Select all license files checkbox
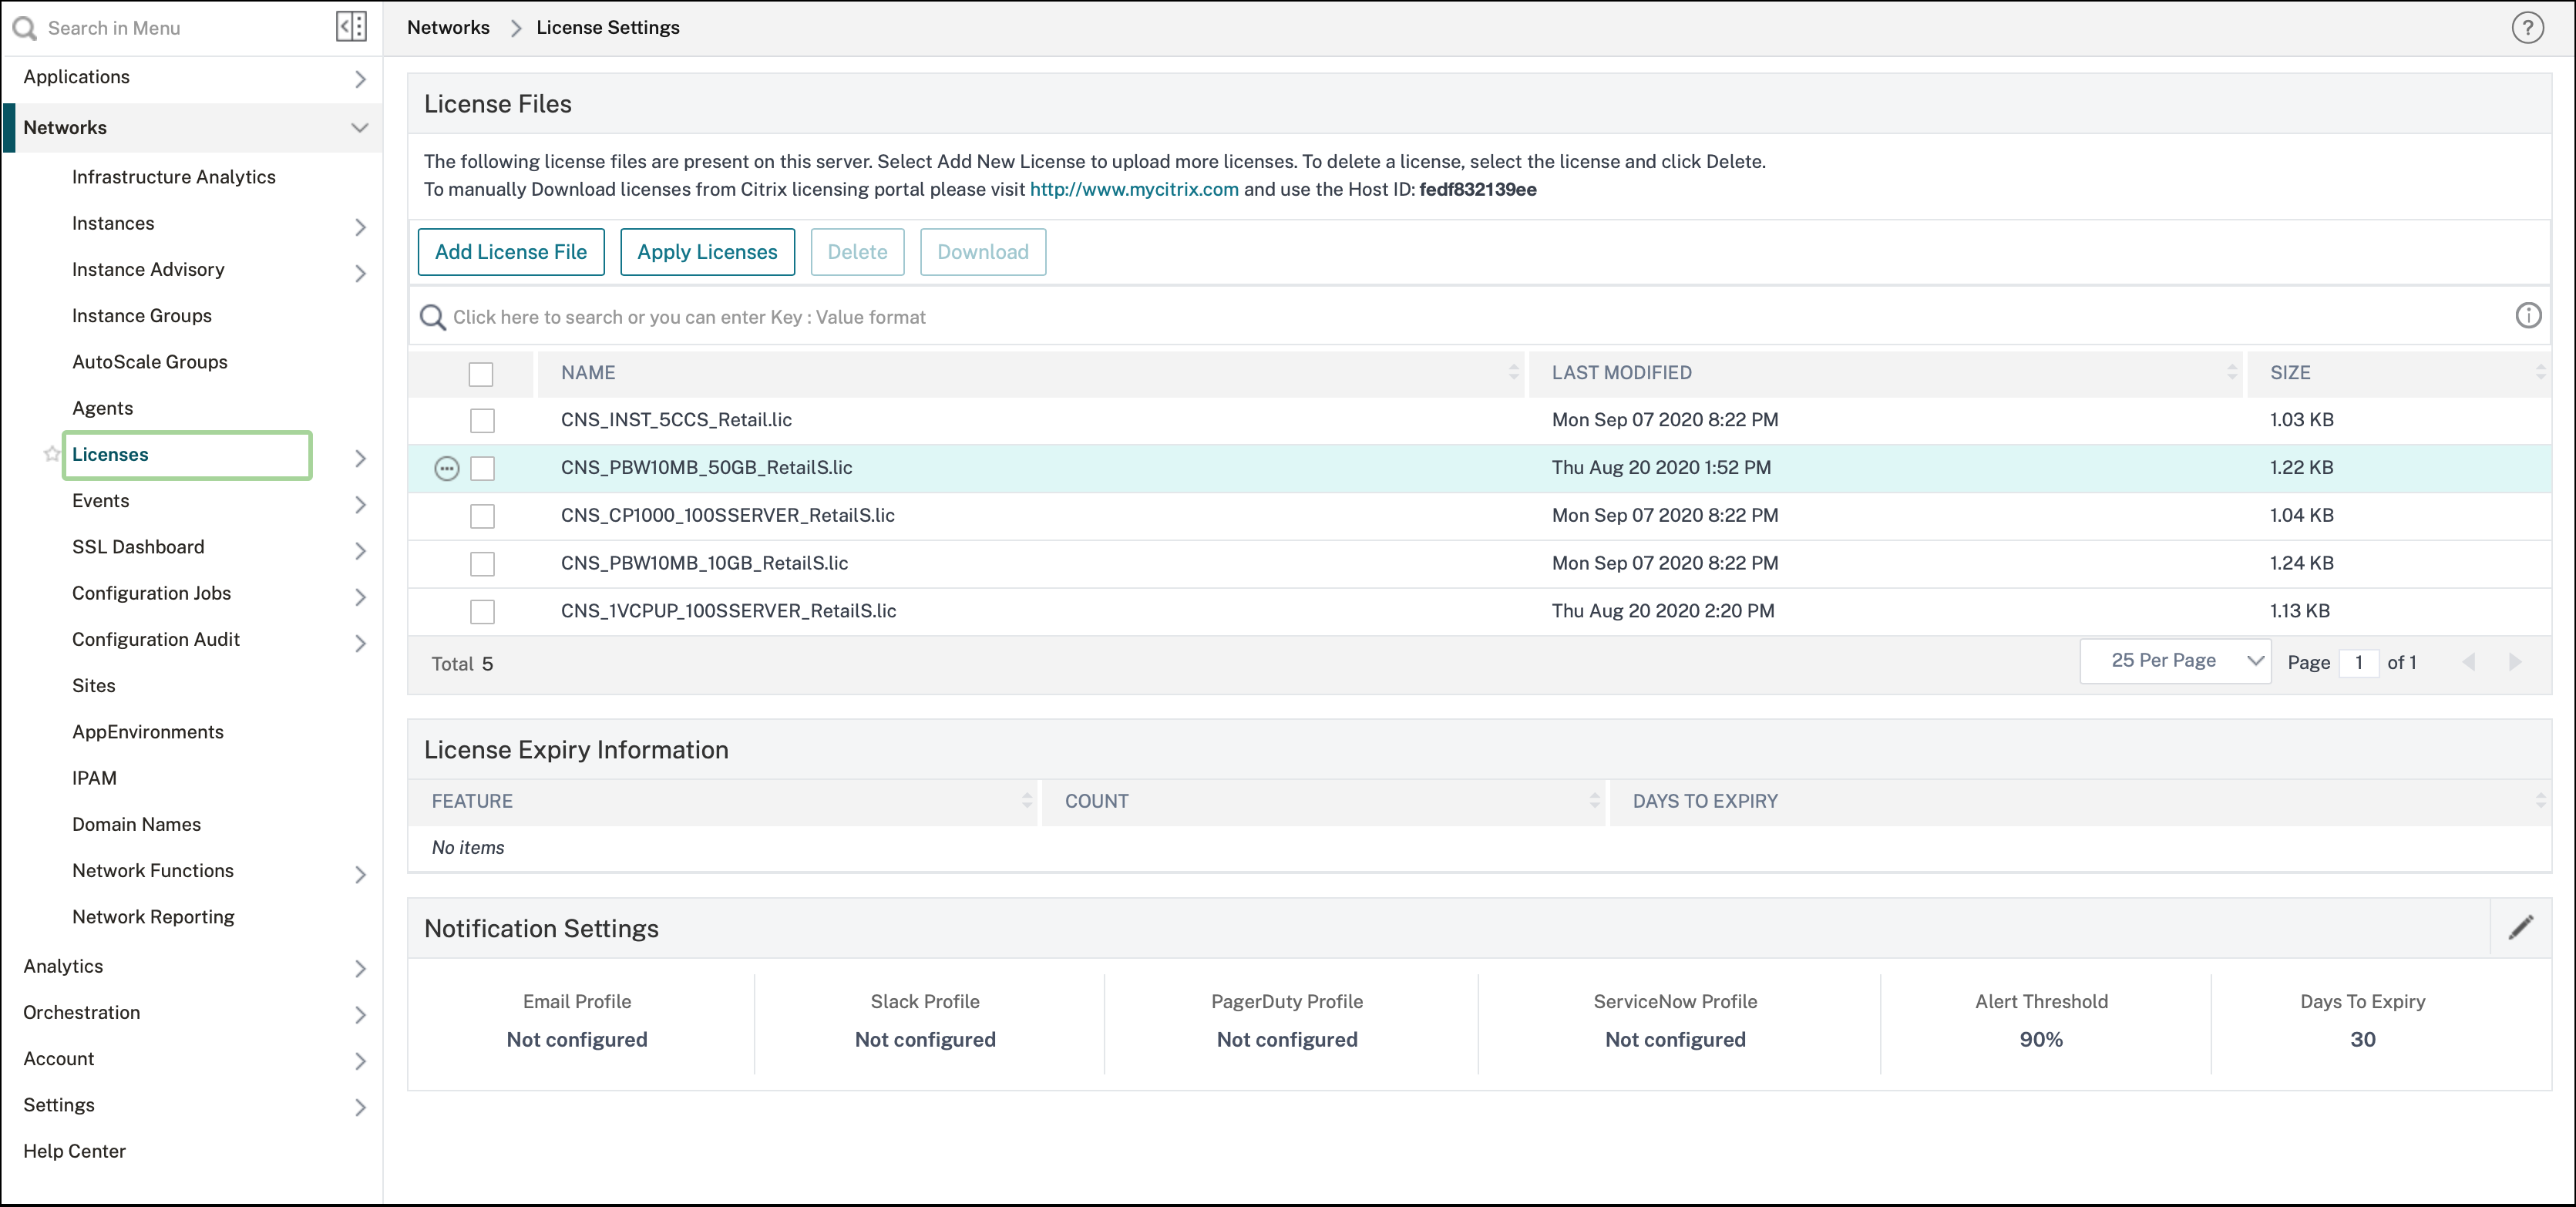2576x1207 pixels. 481,374
